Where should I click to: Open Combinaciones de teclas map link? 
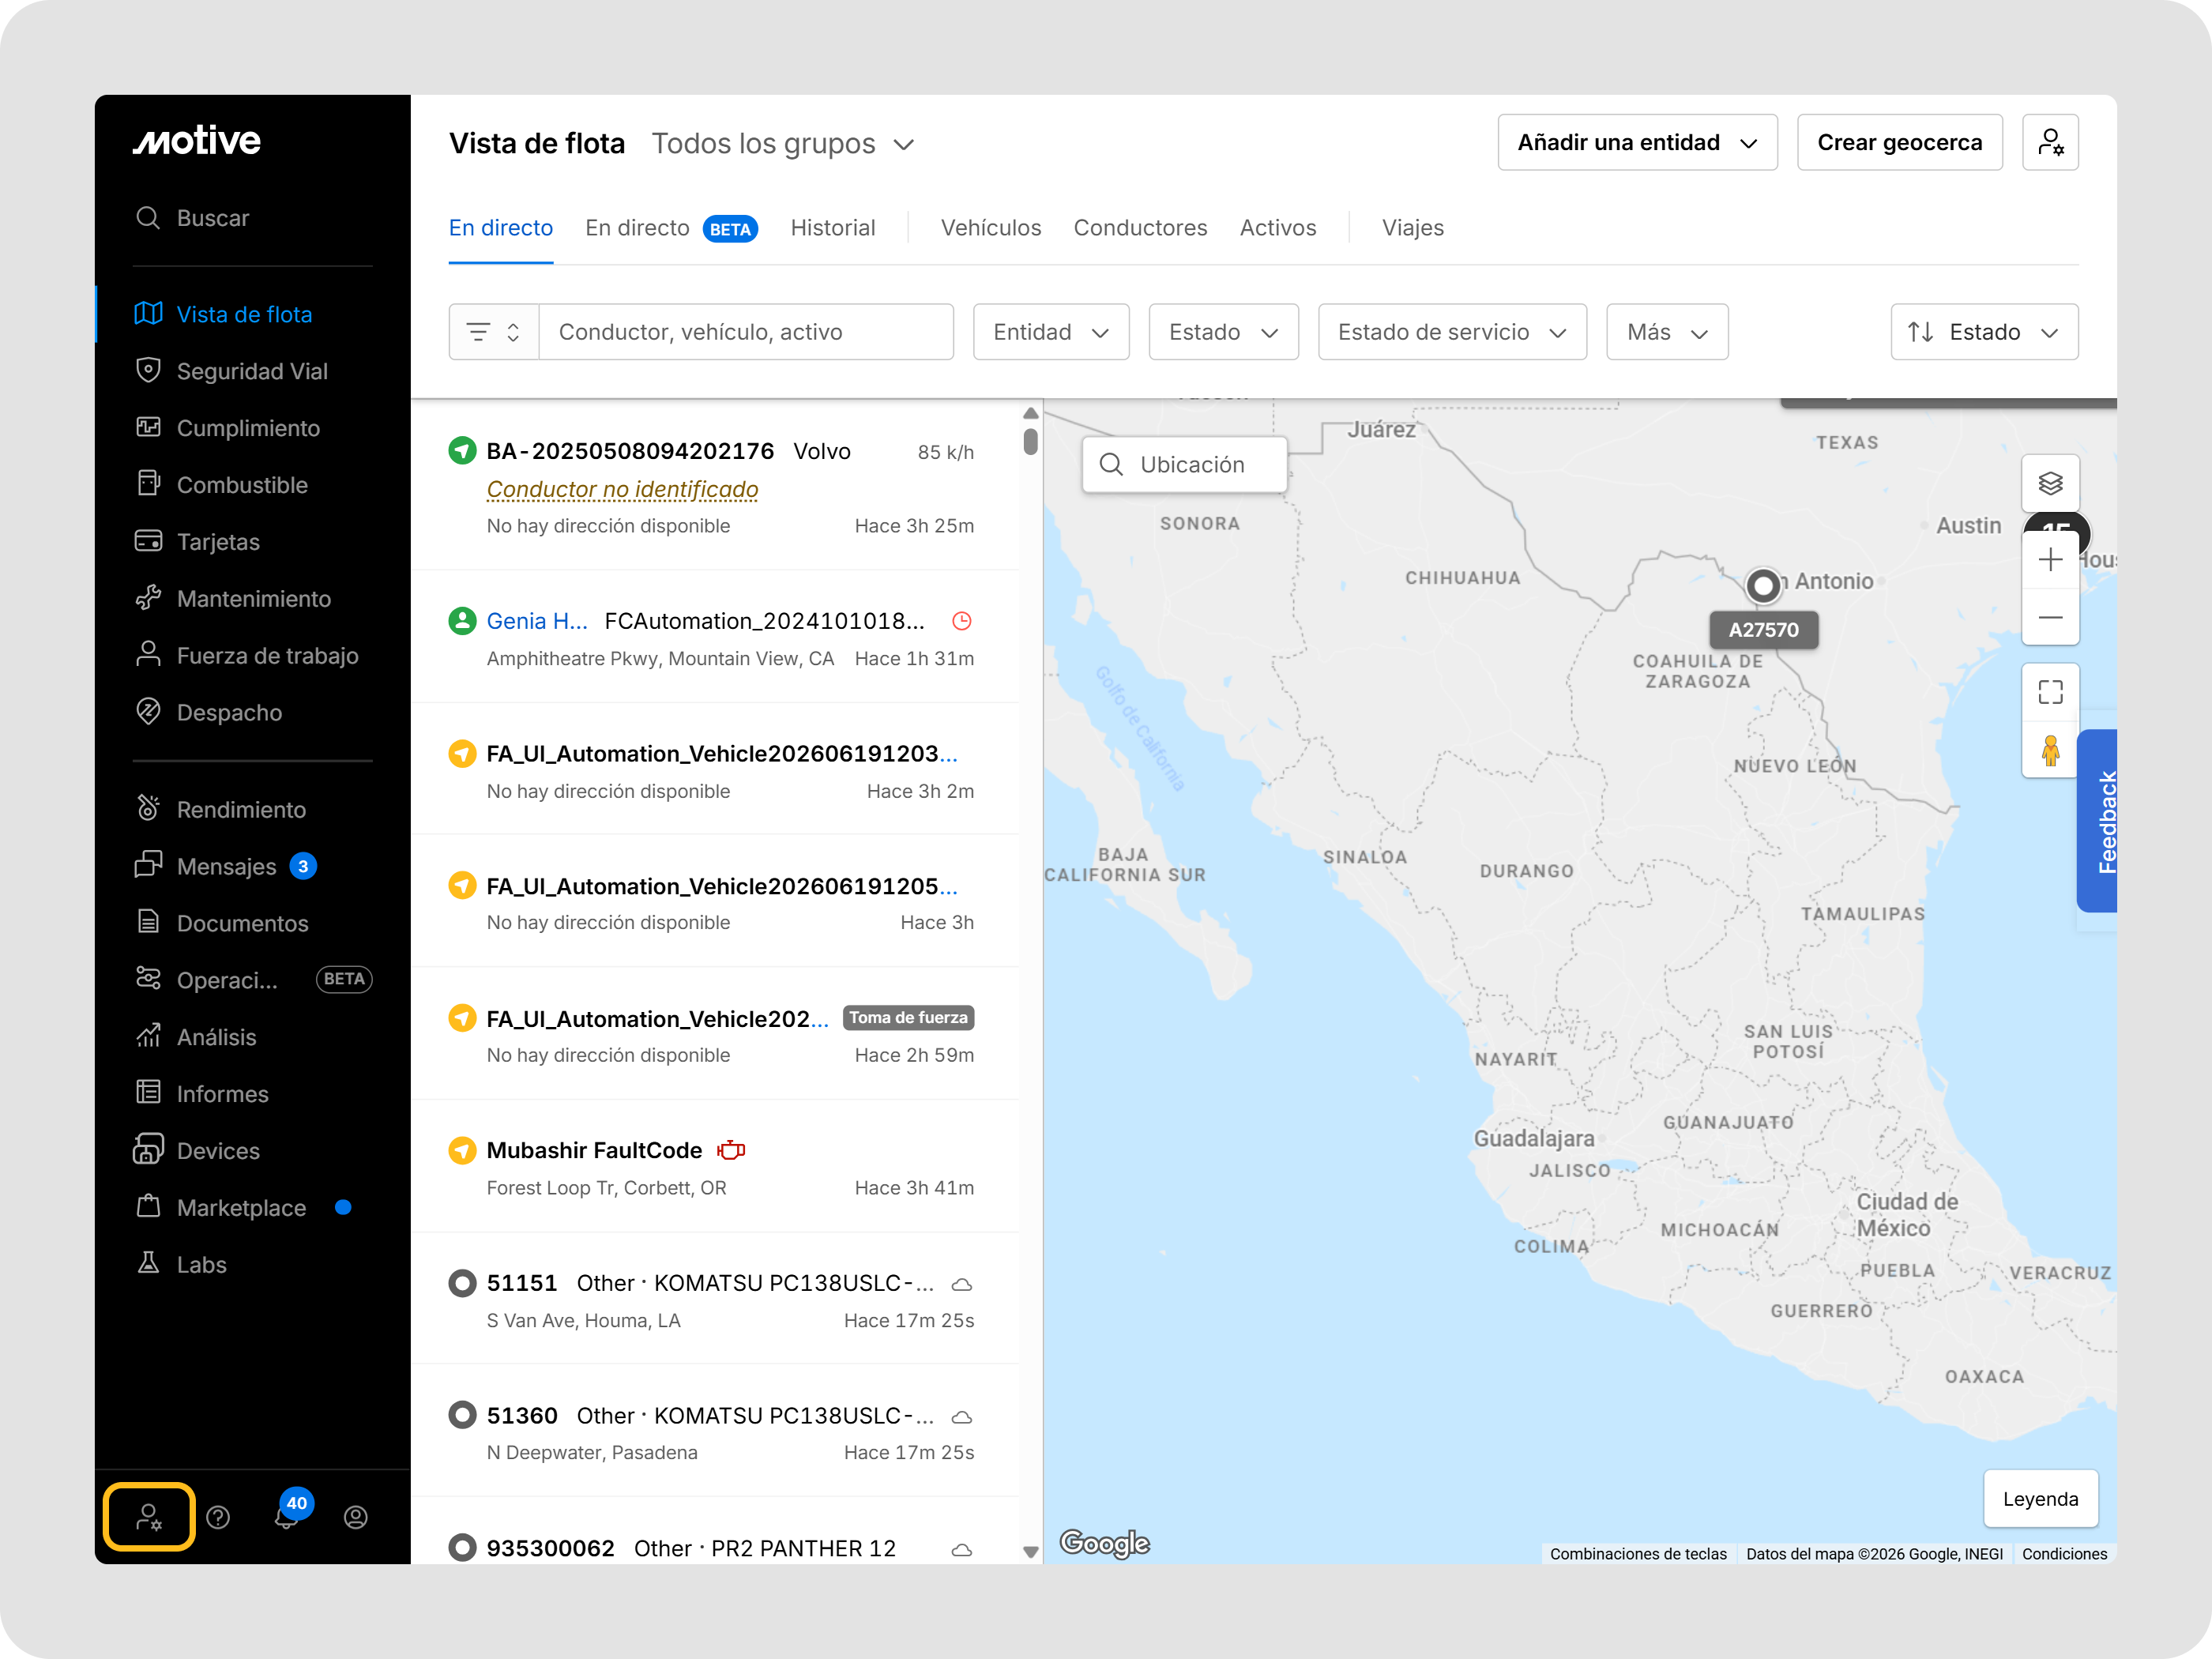(x=1638, y=1554)
